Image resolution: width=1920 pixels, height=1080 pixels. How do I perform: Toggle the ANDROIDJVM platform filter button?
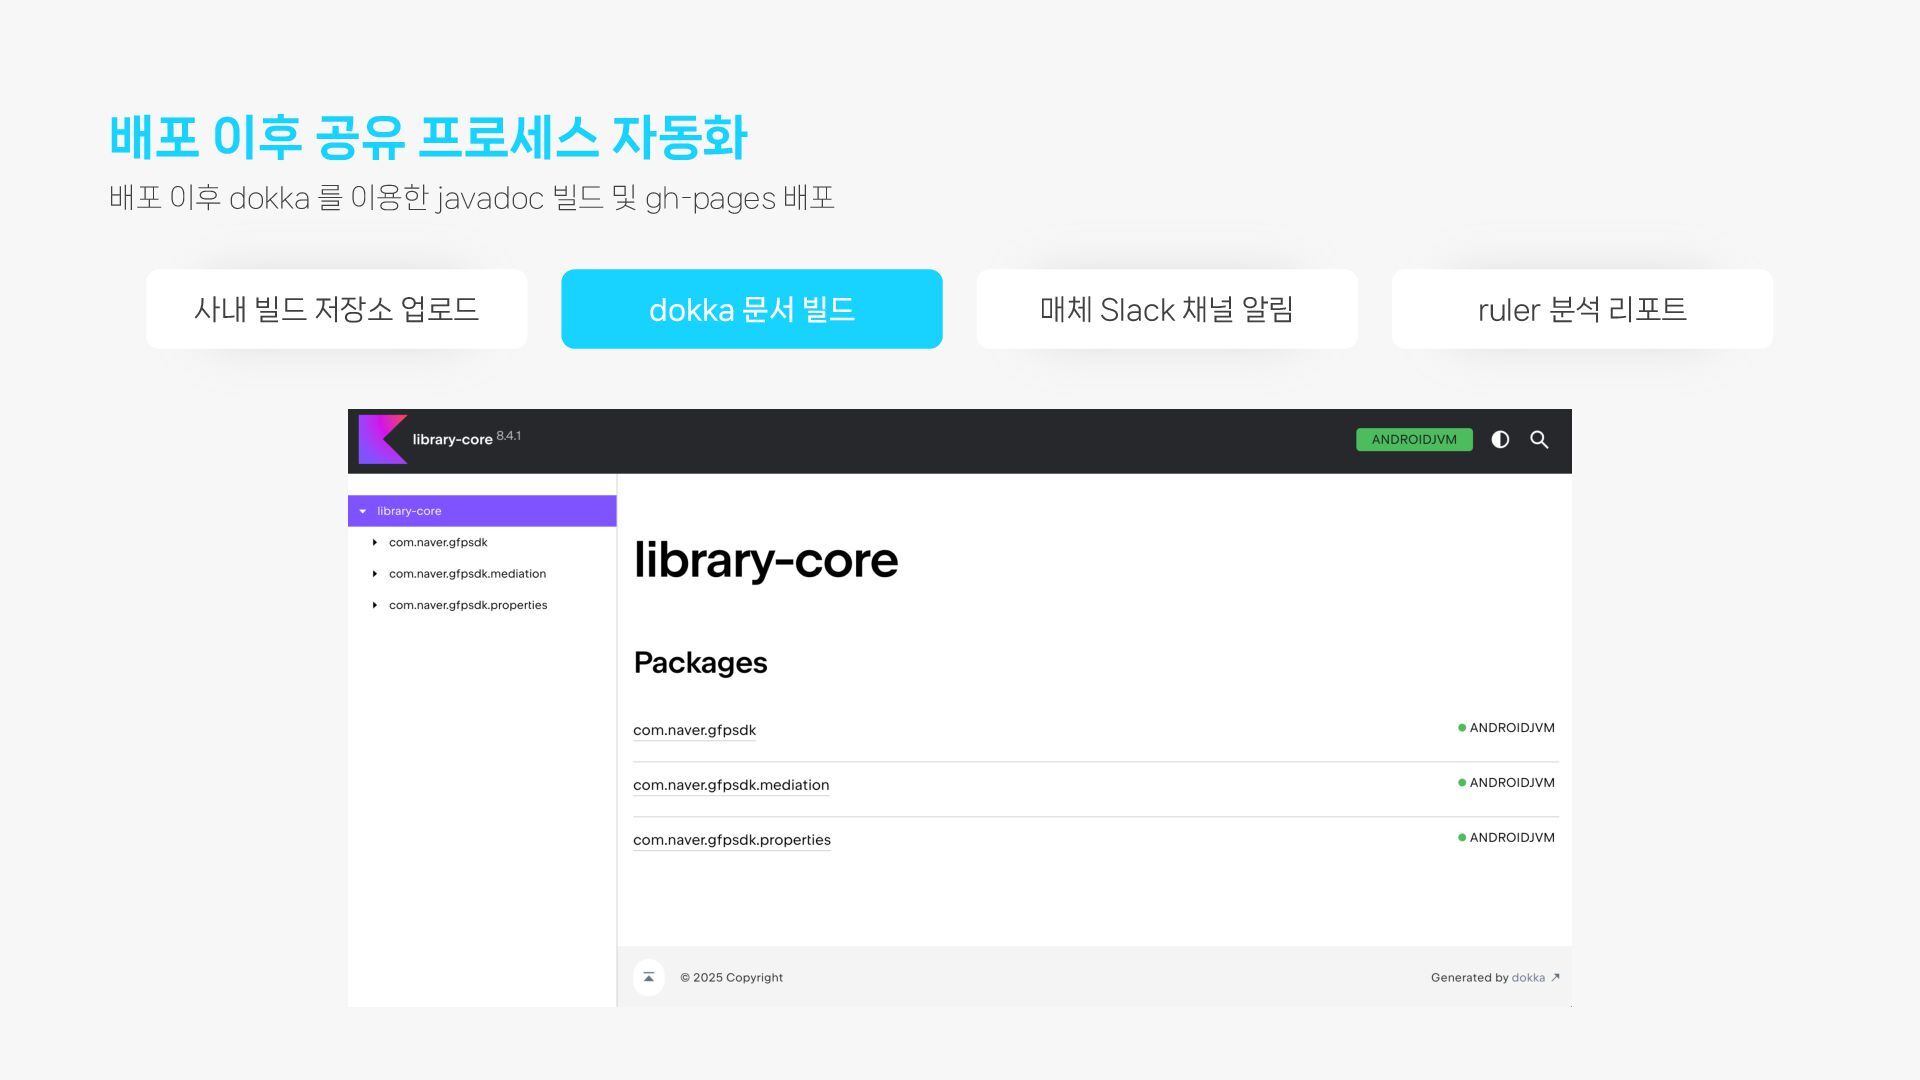(x=1413, y=440)
